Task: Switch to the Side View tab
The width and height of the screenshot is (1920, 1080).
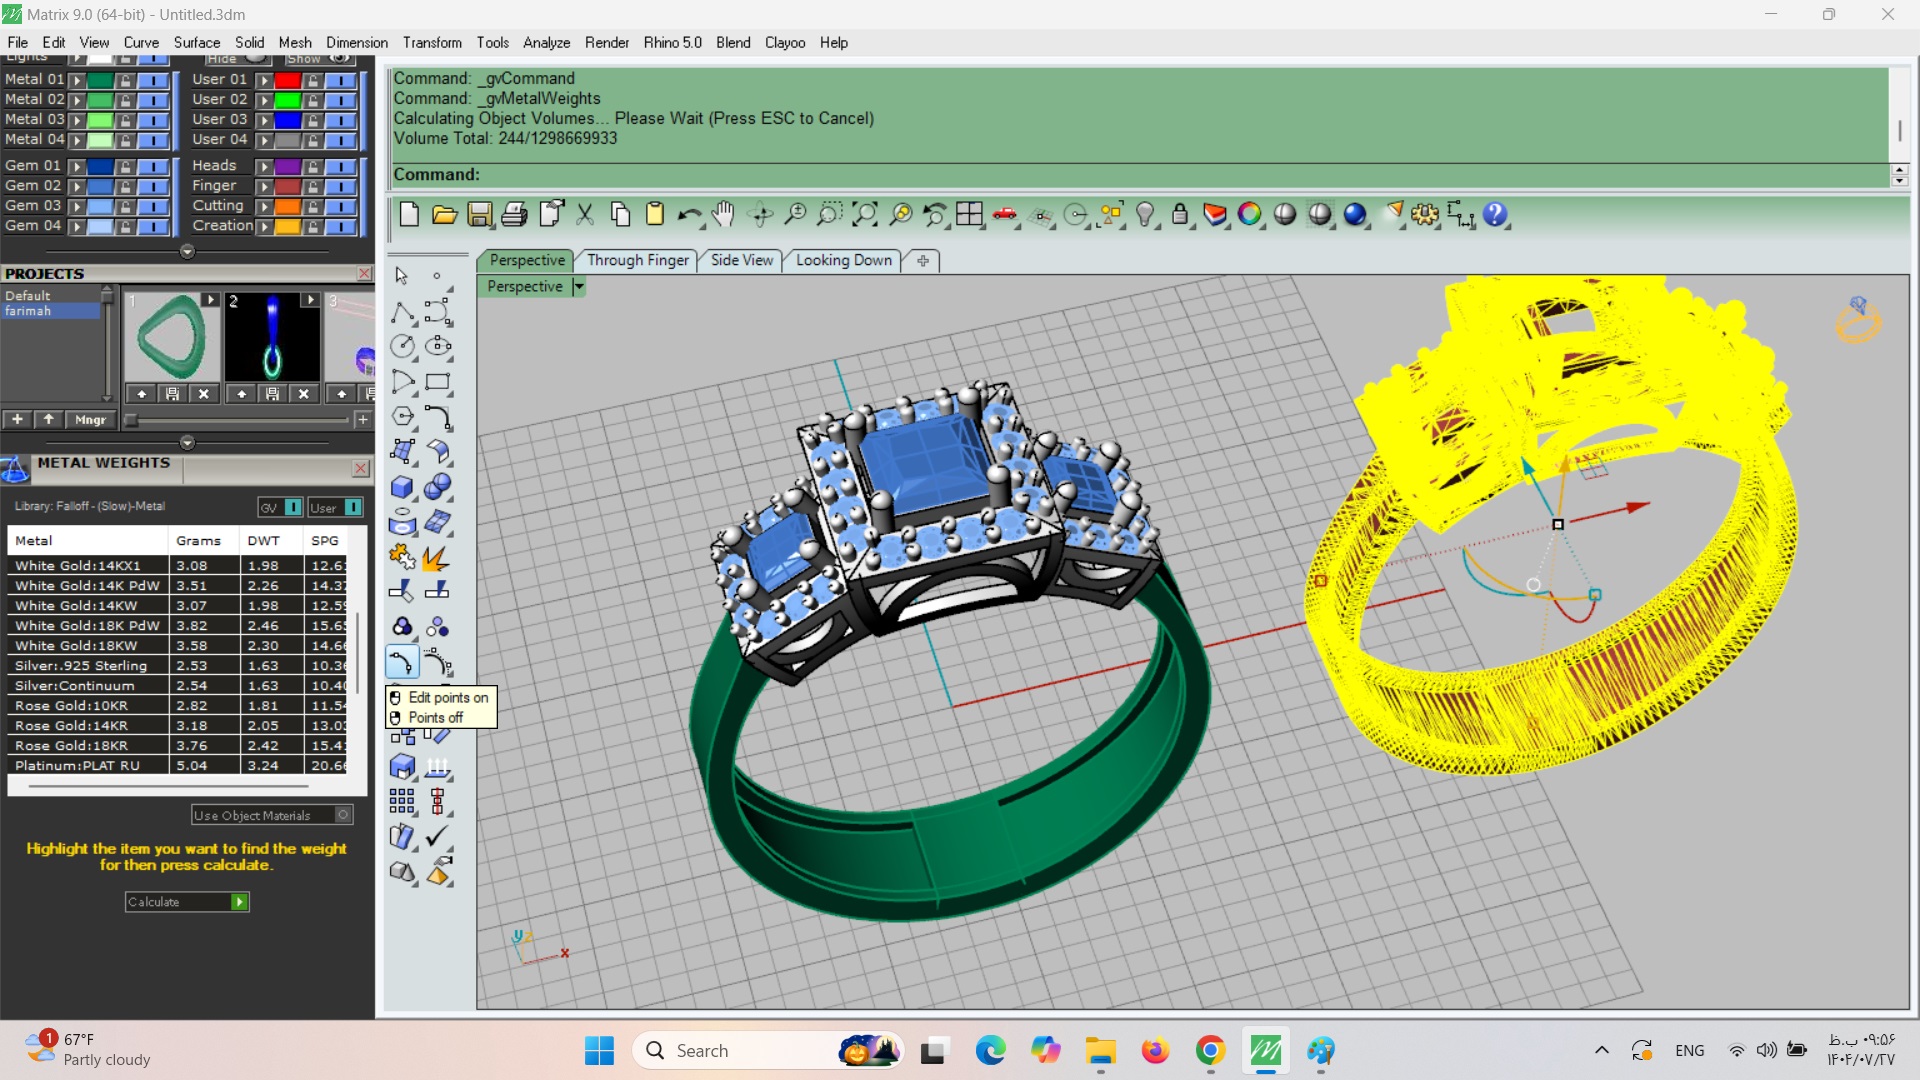Action: click(x=741, y=260)
